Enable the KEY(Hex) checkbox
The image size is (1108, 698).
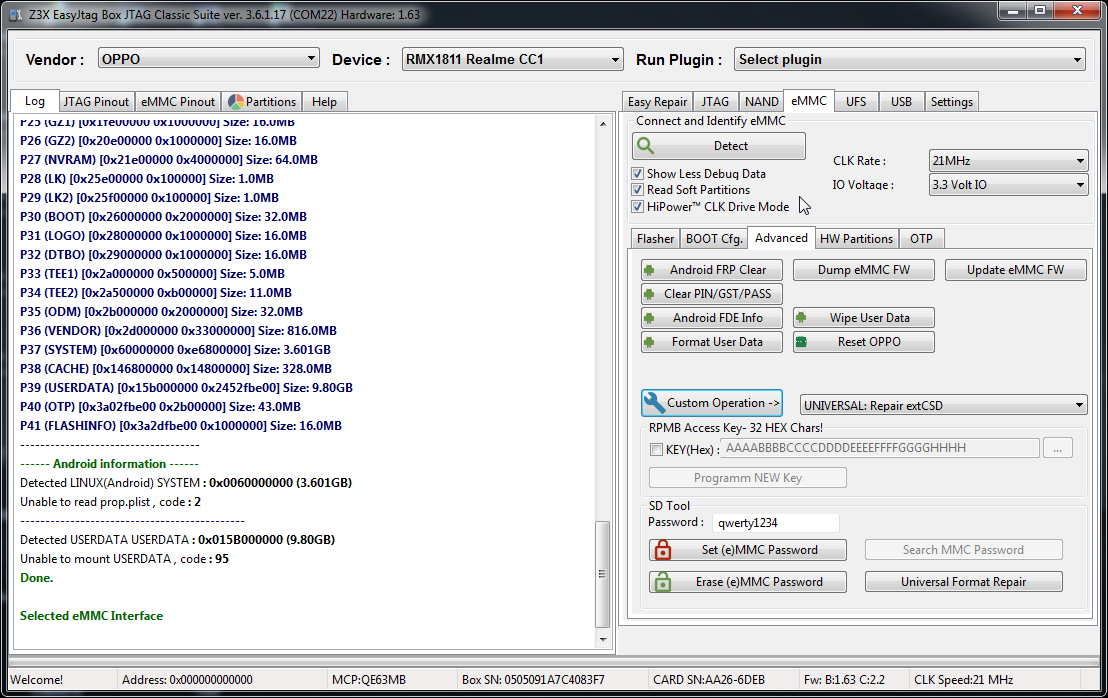[x=656, y=449]
